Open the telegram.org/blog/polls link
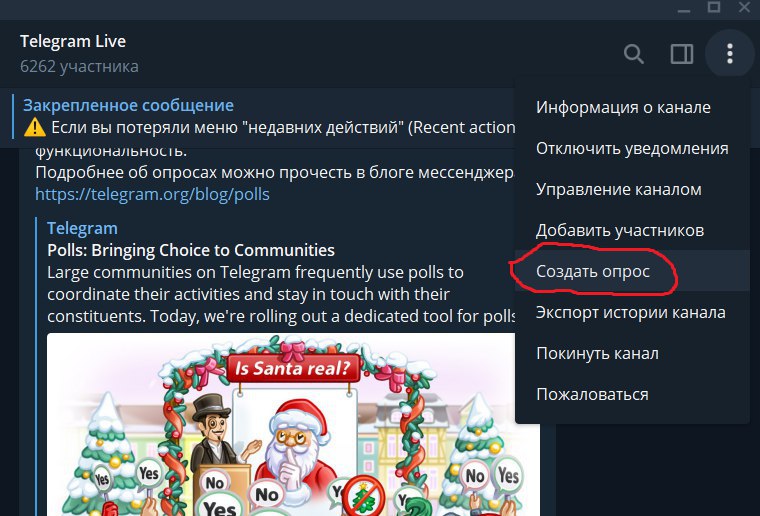 point(152,194)
